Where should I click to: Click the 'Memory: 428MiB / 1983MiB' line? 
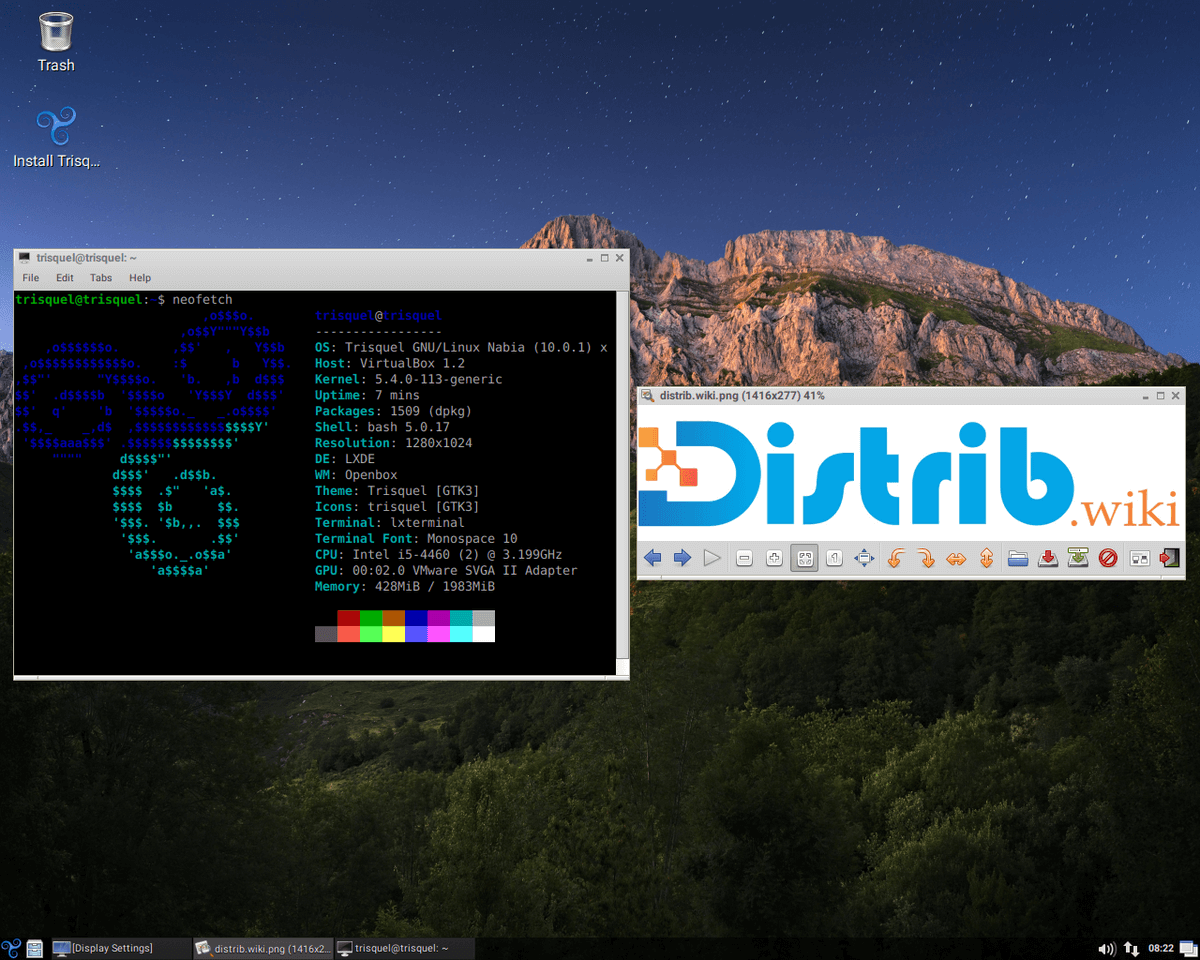point(405,587)
